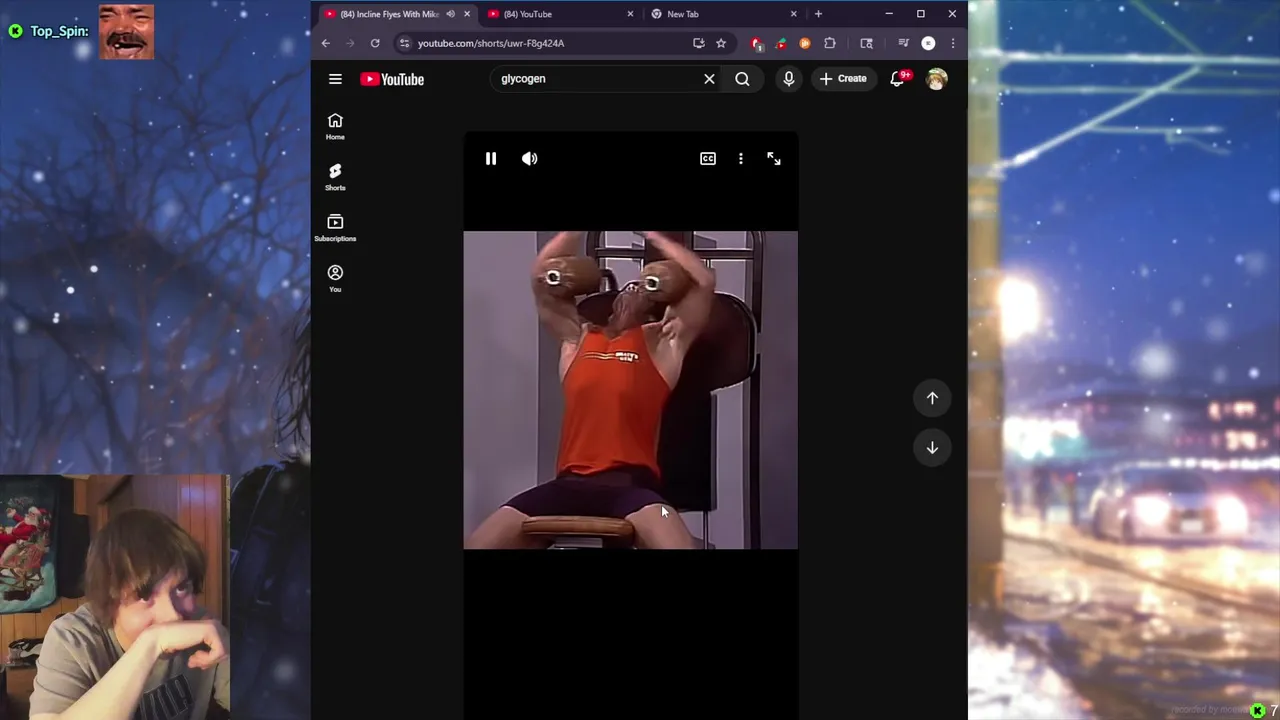Open the Chrome three-dot menu
Screen dimensions: 1280x720
[952, 43]
